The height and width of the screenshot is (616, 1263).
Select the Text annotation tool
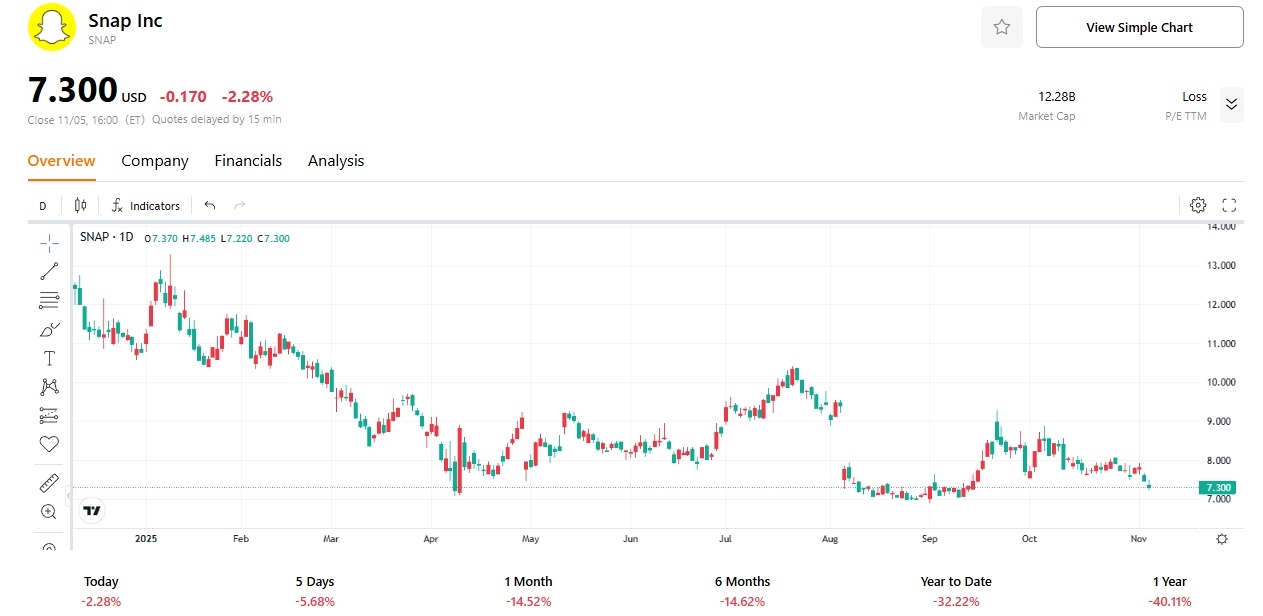pos(48,357)
